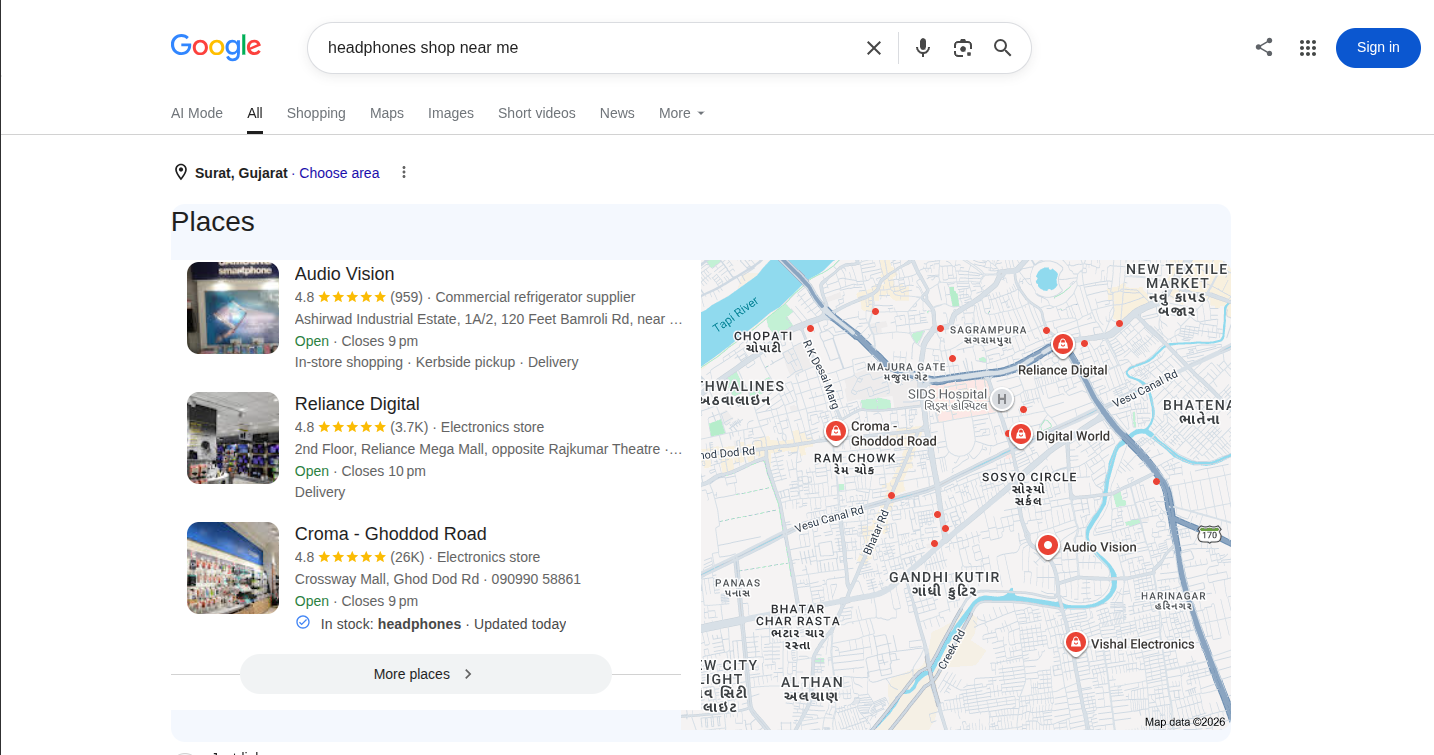Click Map data ©2026 attribution
Image resolution: width=1434 pixels, height=755 pixels.
coord(1185,721)
